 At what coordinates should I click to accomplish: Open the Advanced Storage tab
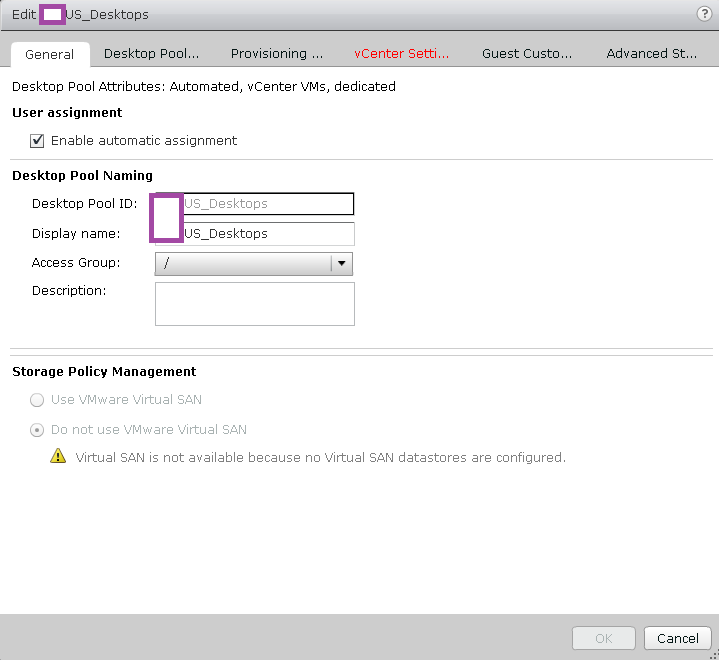(652, 54)
